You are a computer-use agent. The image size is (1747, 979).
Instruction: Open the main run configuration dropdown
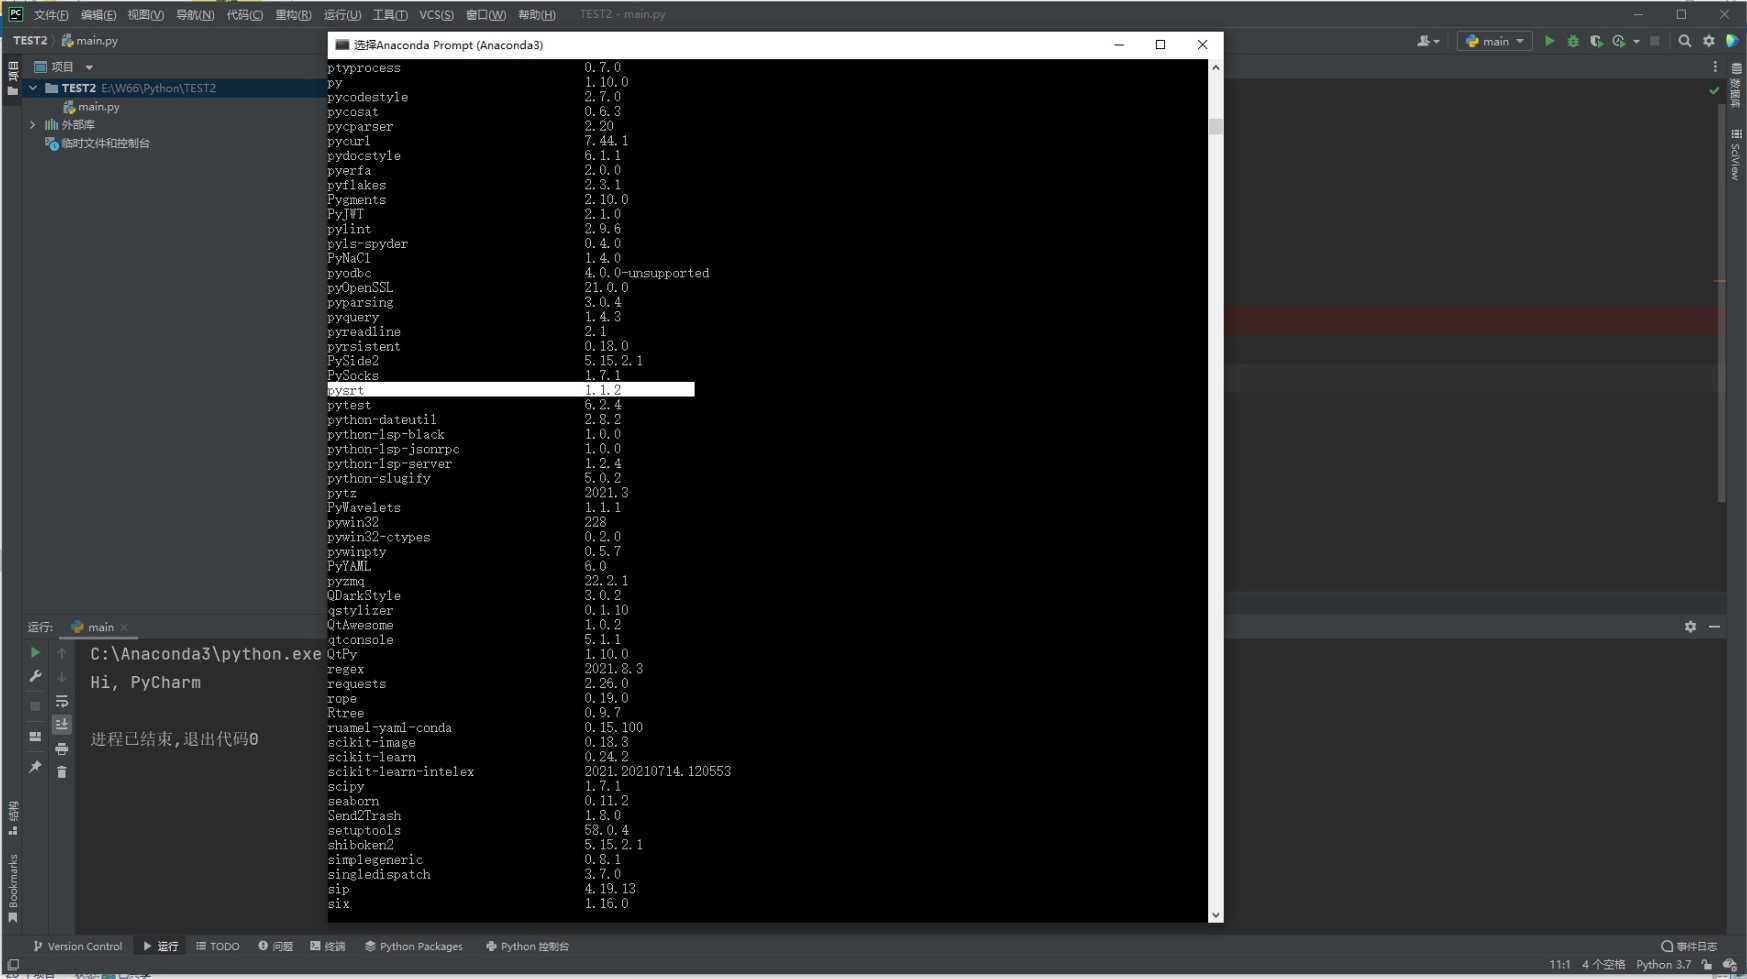pos(1493,41)
